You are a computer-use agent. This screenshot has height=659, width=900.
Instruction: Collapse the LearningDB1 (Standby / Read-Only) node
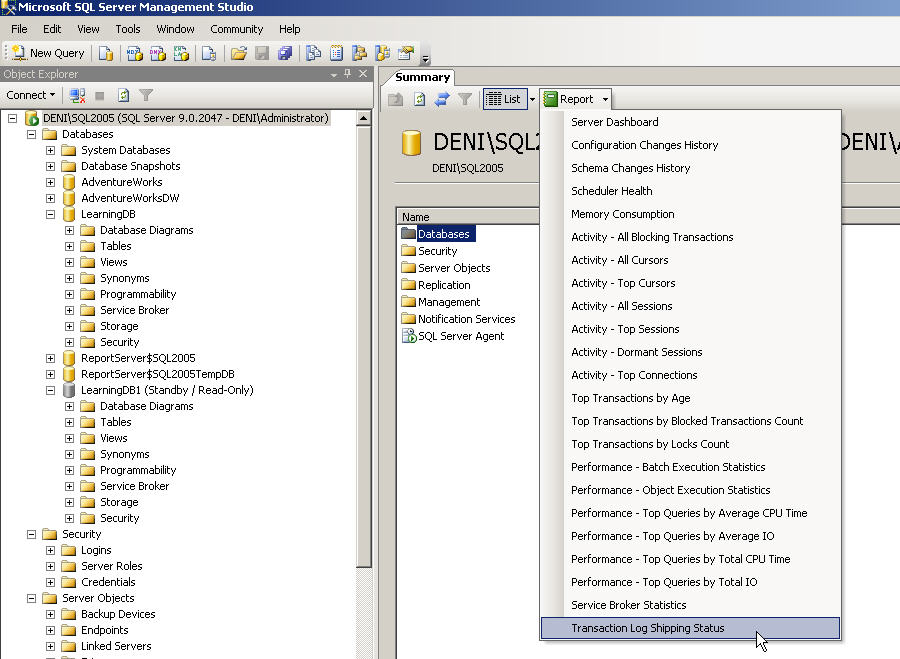51,390
